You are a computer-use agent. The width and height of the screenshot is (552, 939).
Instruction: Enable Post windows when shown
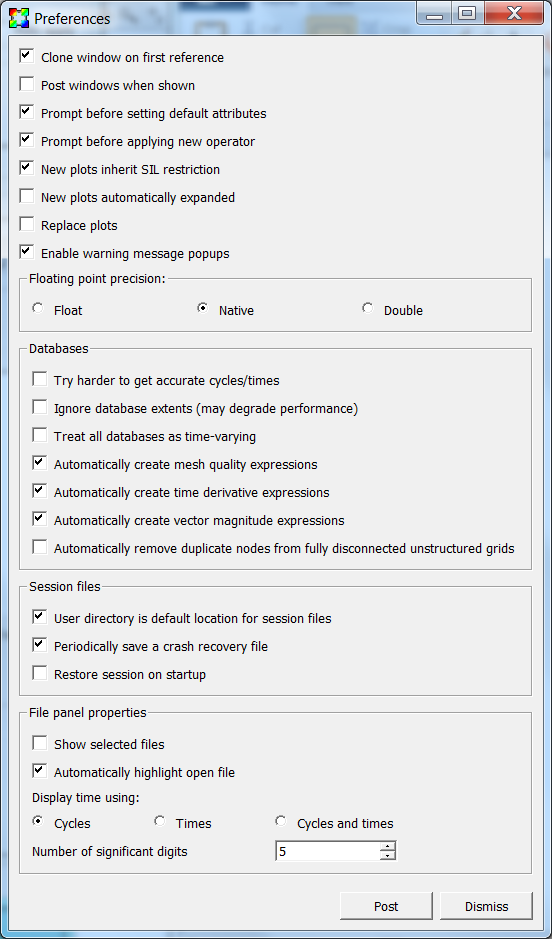point(27,84)
